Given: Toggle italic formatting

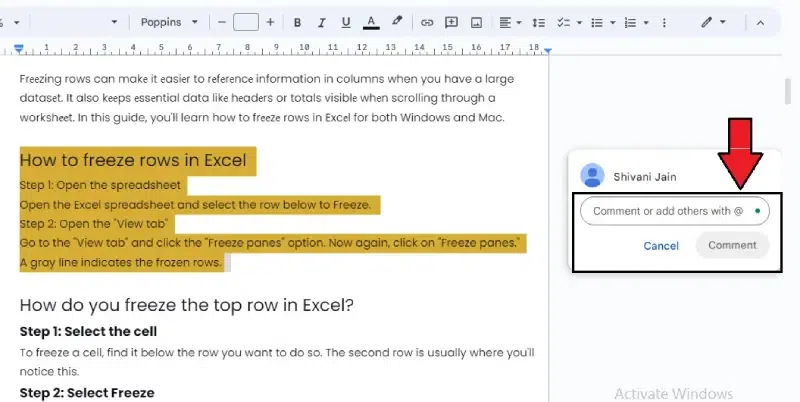Looking at the screenshot, I should tap(321, 22).
